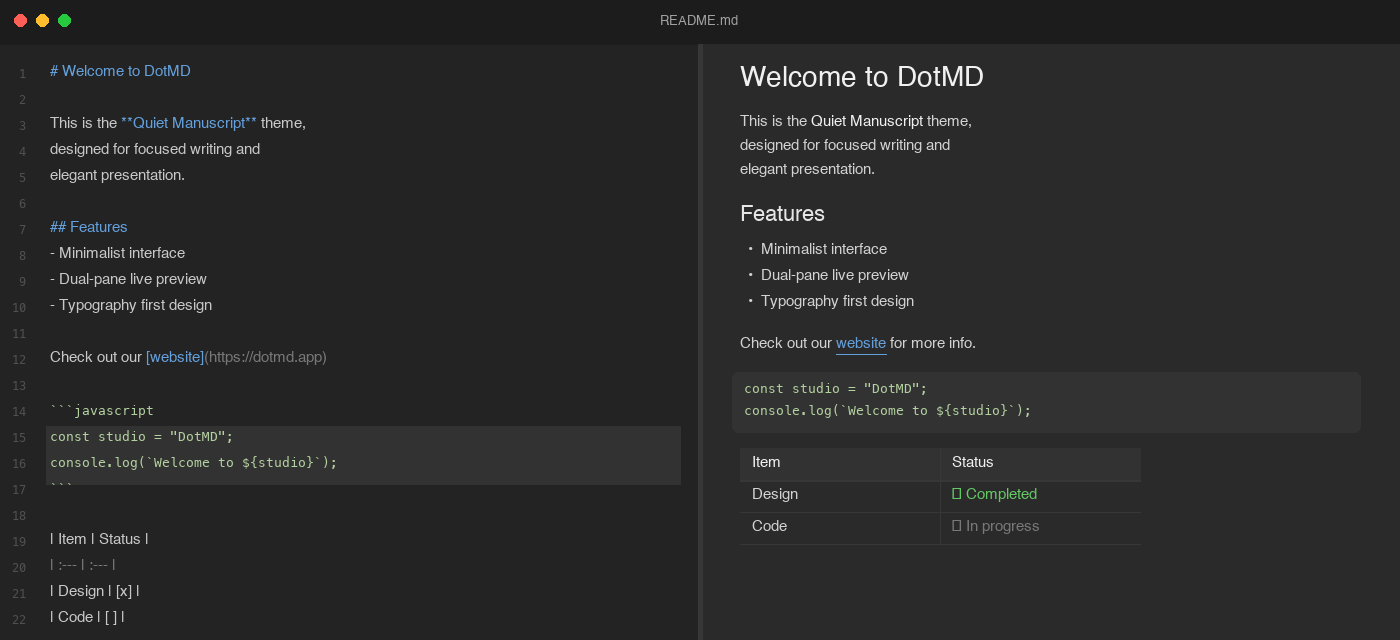Click the Features heading in the preview pane
This screenshot has height=640, width=1400.
tap(782, 213)
